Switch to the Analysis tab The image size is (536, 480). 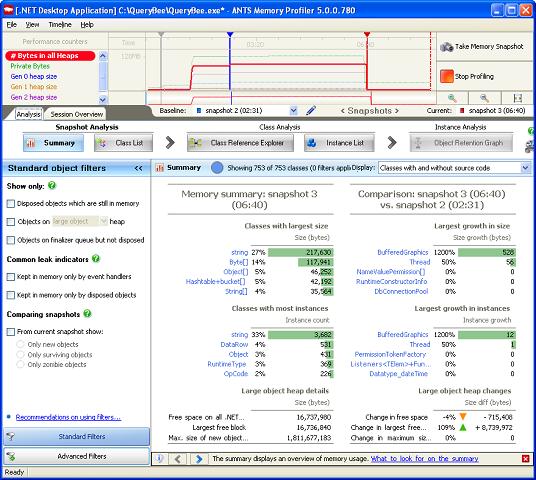pyautogui.click(x=29, y=114)
